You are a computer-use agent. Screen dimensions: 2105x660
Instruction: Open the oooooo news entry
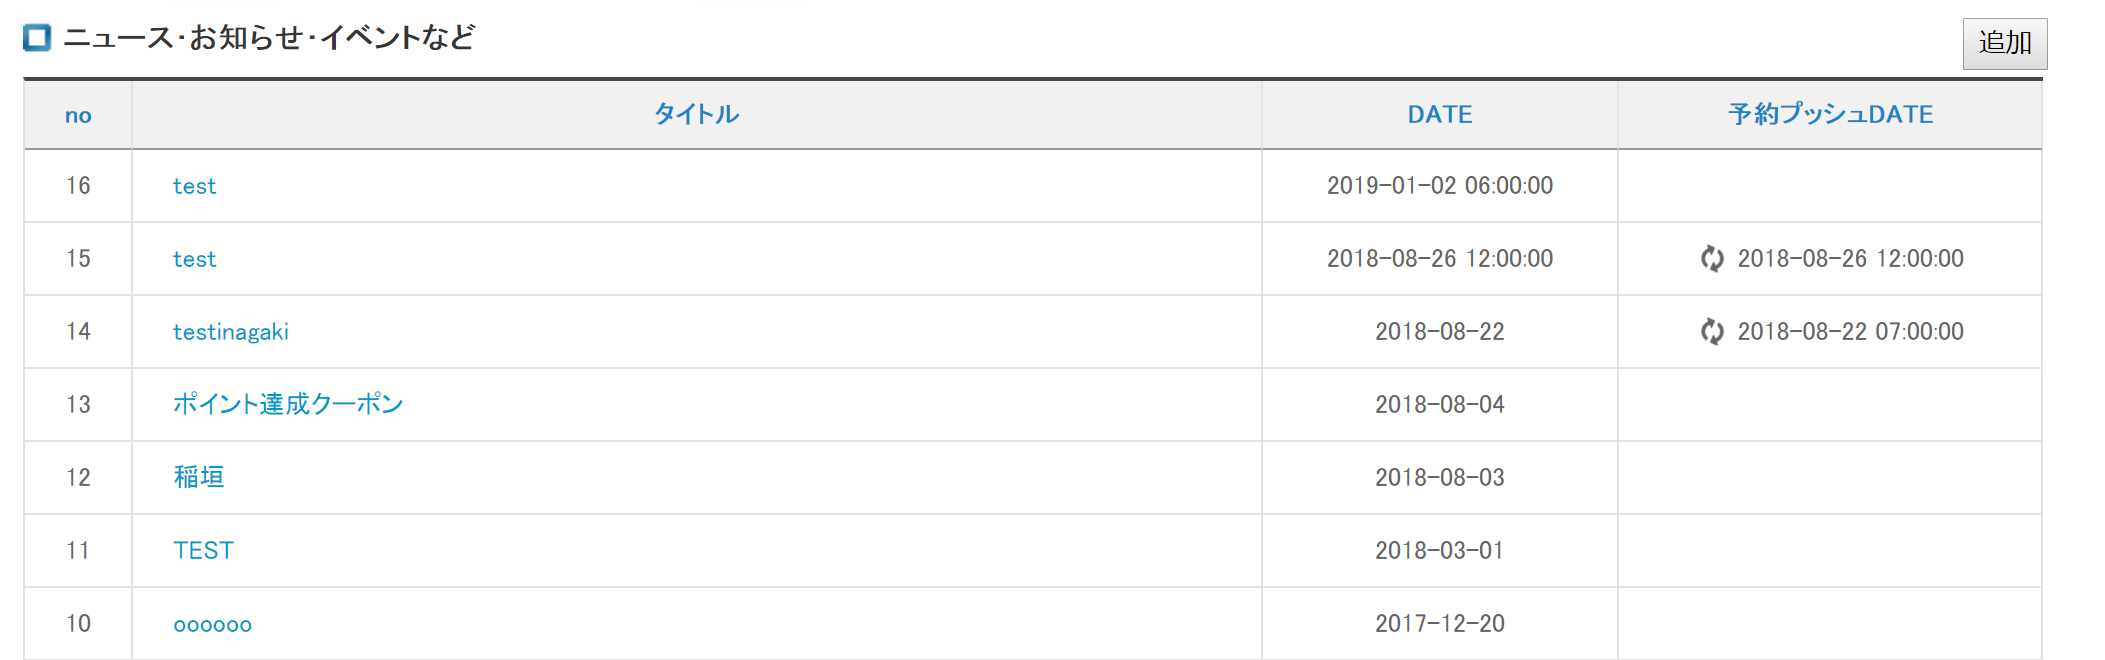(212, 625)
